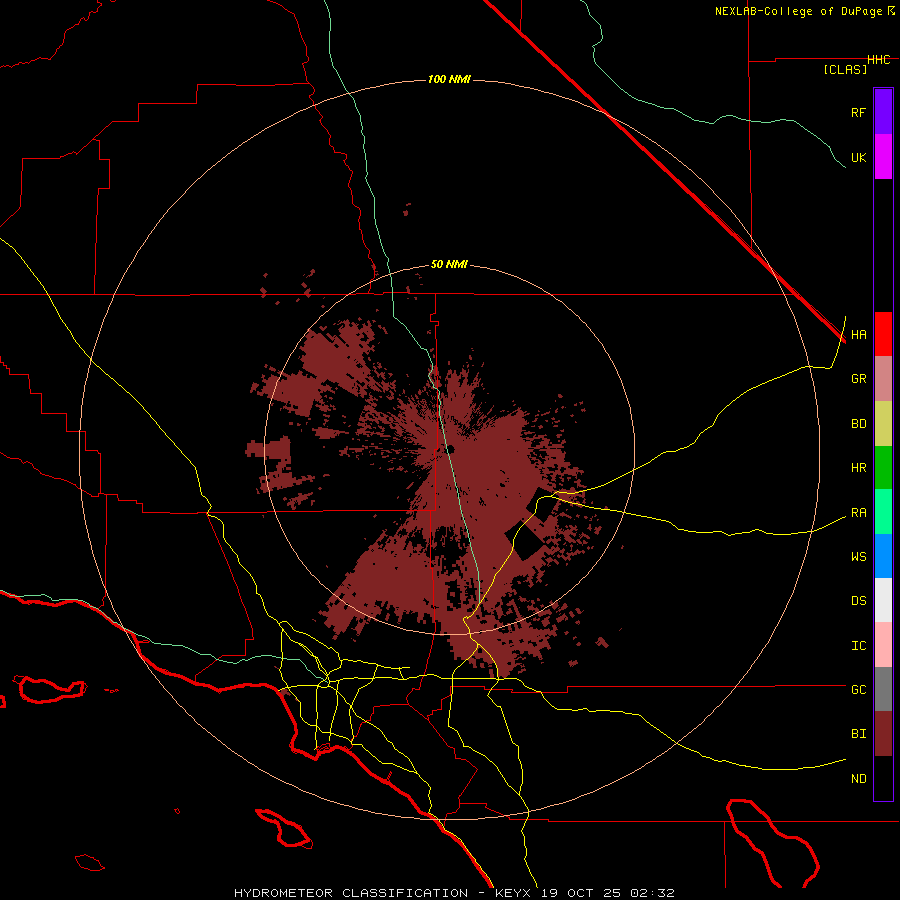Click the ND legend label
Screen dimensions: 900x900
pyautogui.click(x=858, y=779)
